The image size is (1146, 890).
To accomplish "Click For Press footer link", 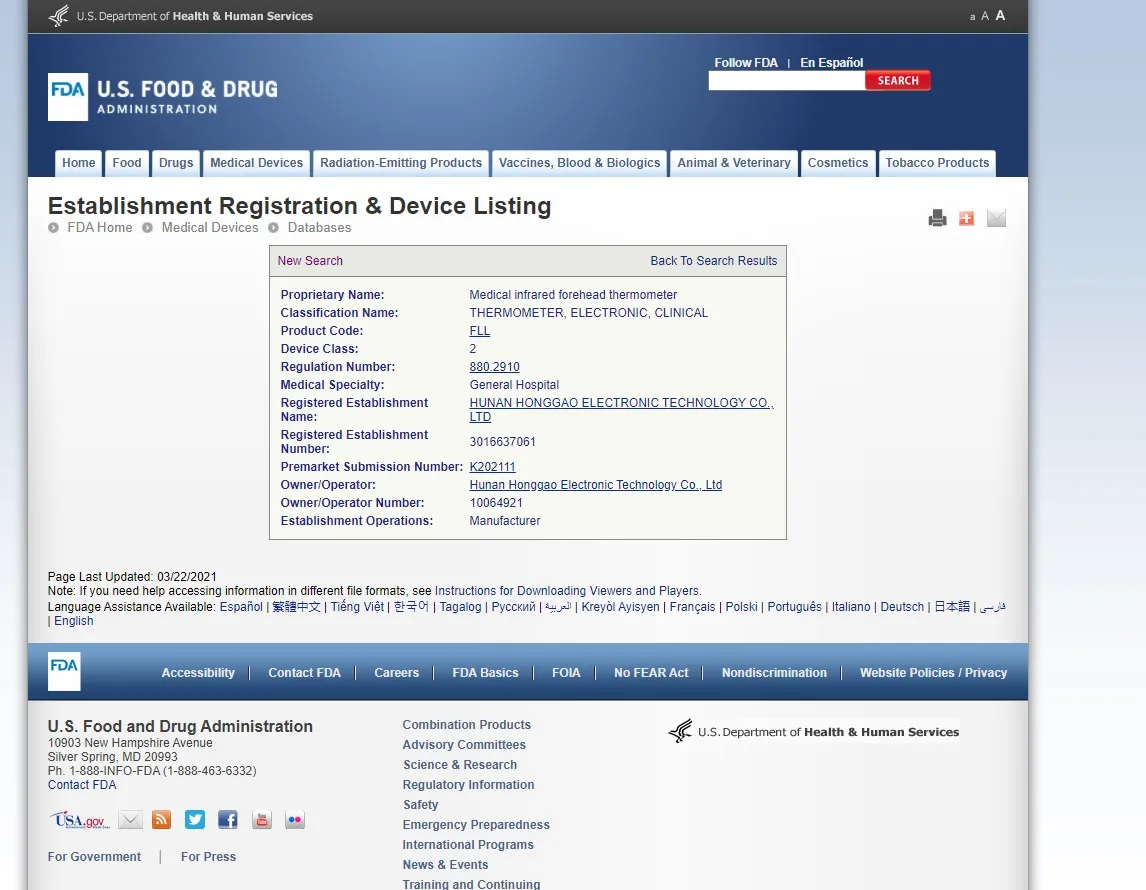I will [x=208, y=857].
